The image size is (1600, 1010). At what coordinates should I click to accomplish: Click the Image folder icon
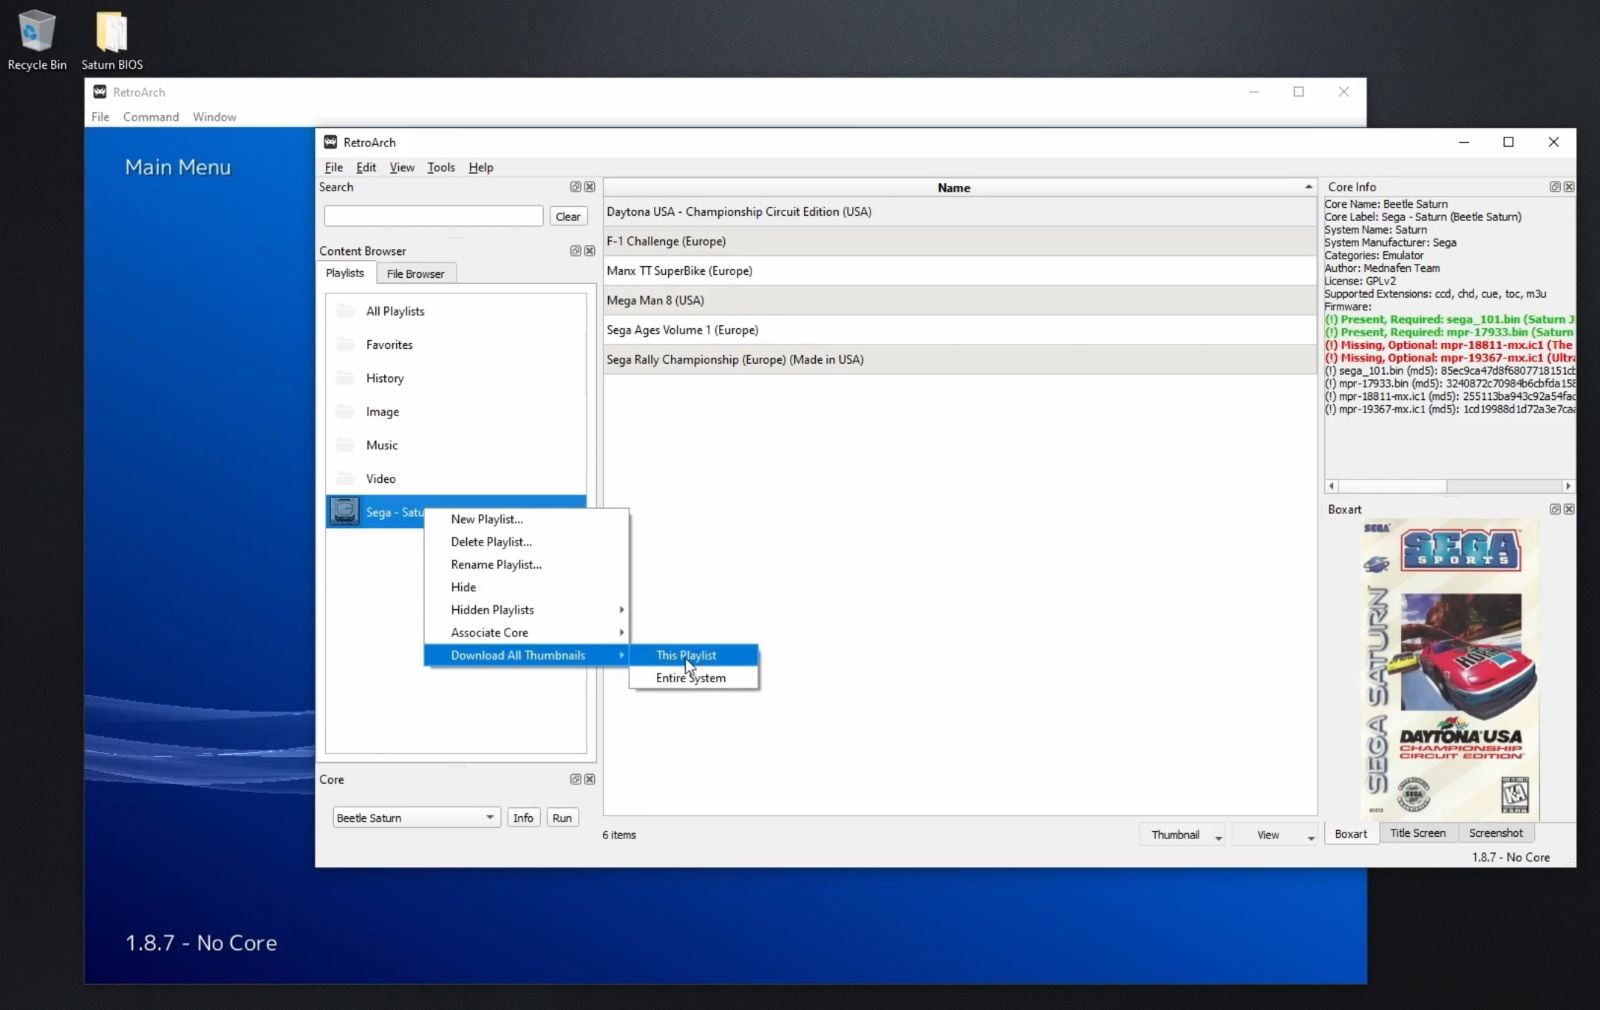(345, 412)
